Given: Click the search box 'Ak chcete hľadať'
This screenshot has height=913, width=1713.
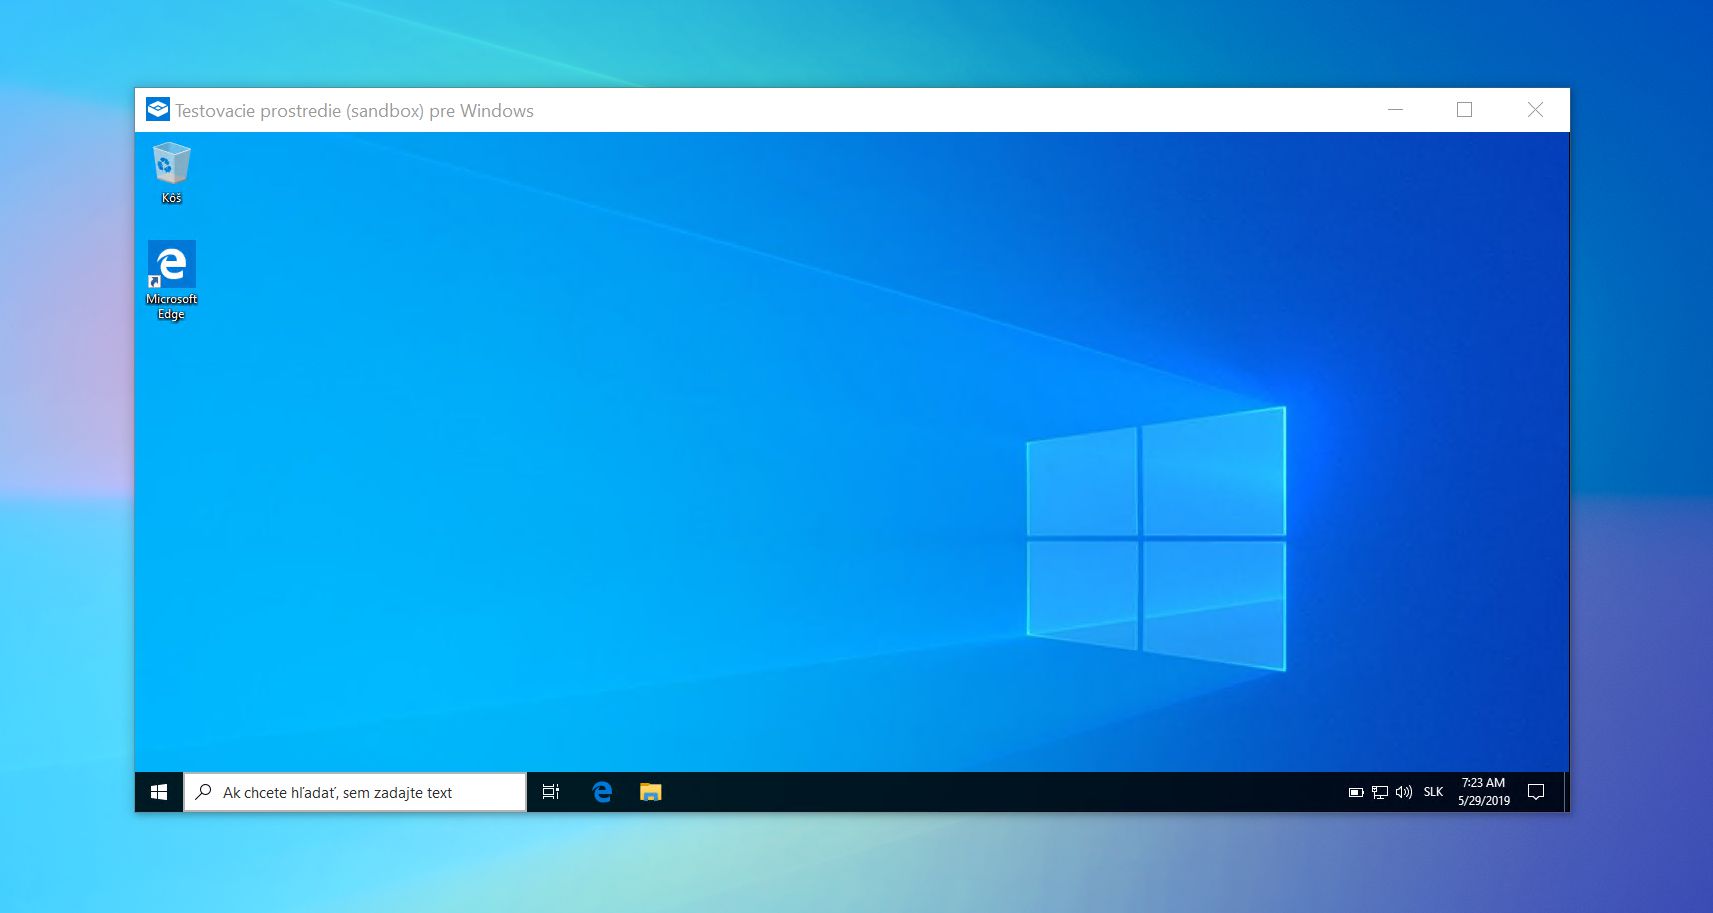Looking at the screenshot, I should tap(355, 792).
